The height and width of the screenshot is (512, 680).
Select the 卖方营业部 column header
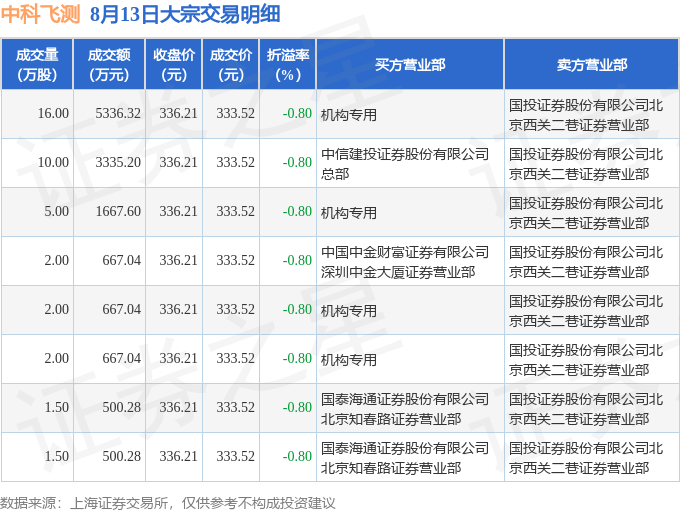[592, 65]
